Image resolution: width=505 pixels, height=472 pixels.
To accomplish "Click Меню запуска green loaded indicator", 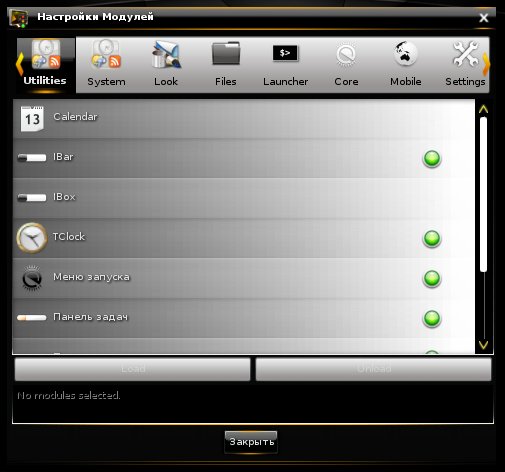I will click(432, 278).
